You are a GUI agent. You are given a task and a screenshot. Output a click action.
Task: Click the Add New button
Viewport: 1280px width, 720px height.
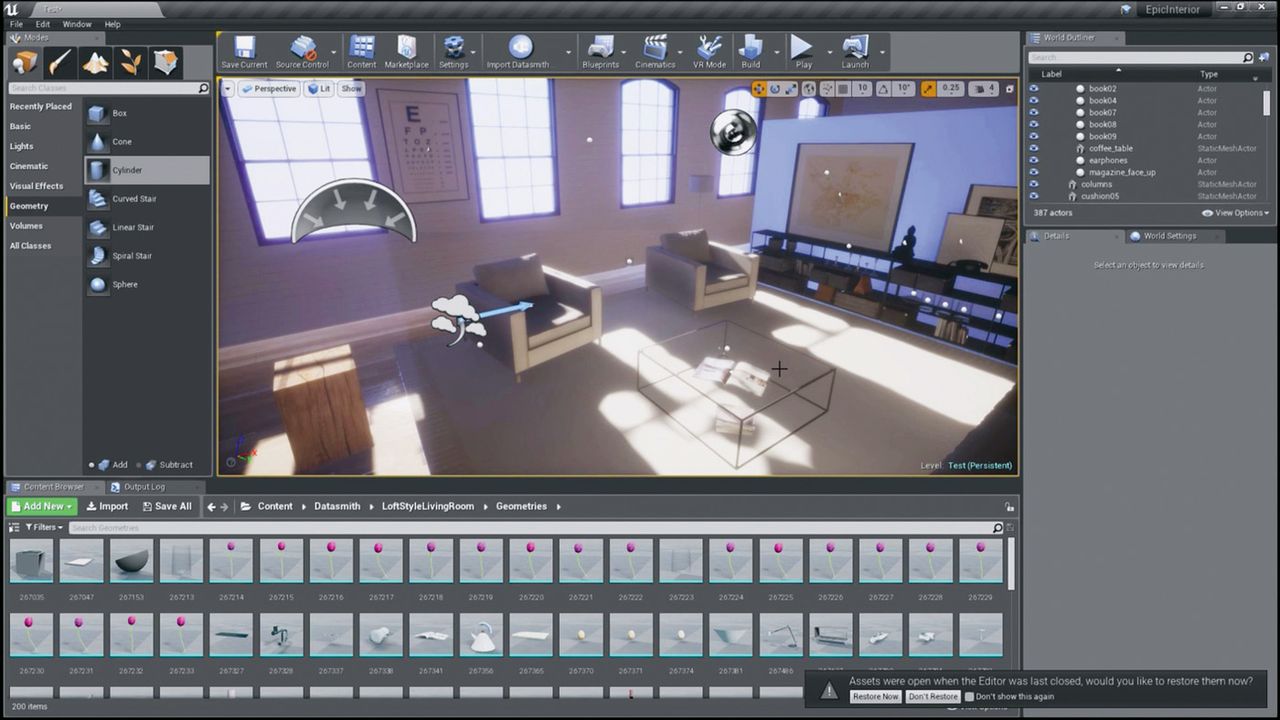[42, 506]
